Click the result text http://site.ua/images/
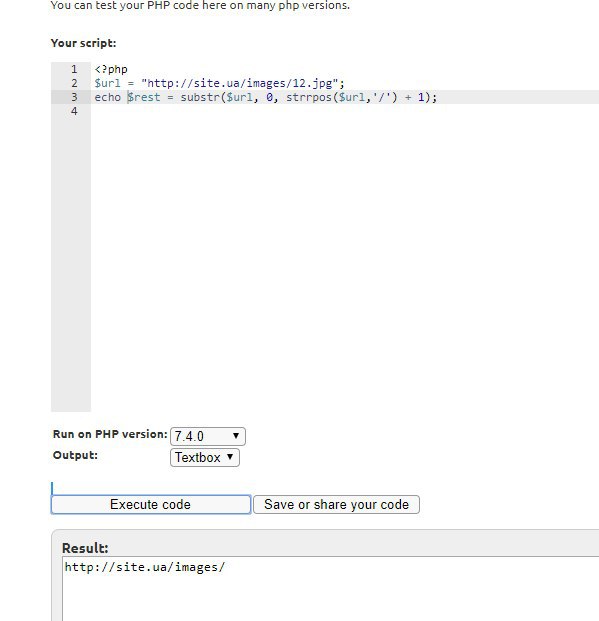This screenshot has height=621, width=599. coord(145,567)
